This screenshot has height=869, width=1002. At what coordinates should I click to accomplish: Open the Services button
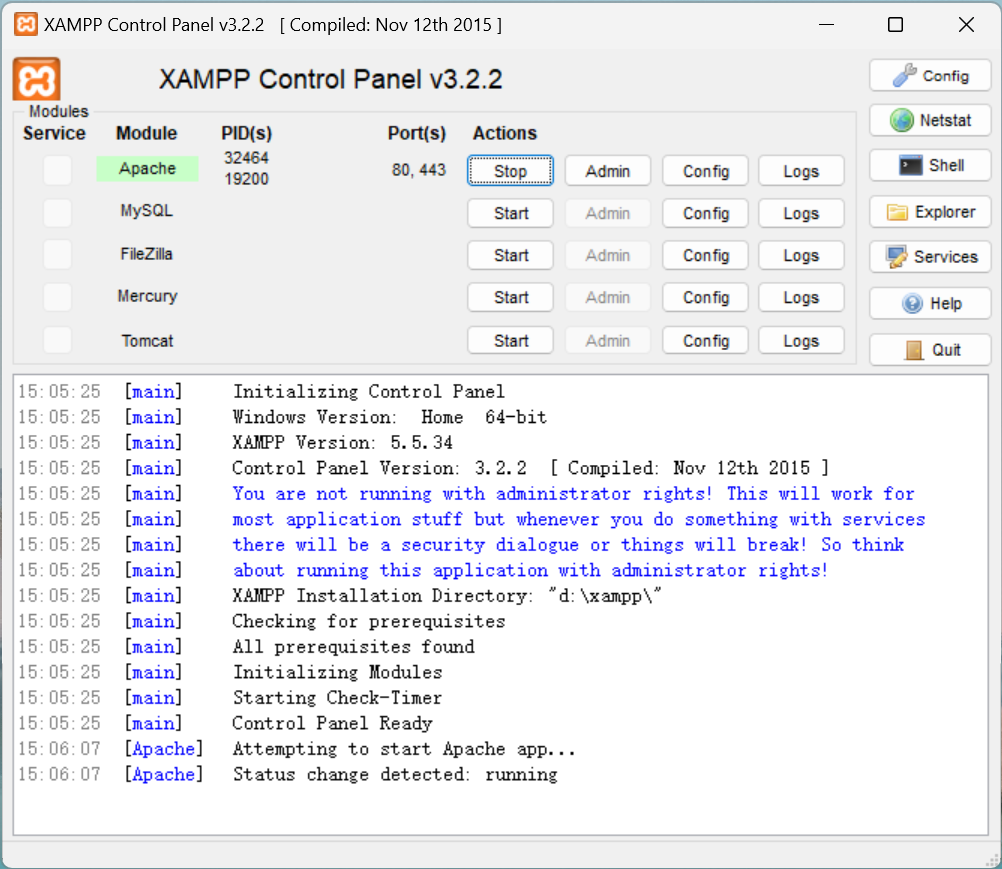click(x=930, y=257)
